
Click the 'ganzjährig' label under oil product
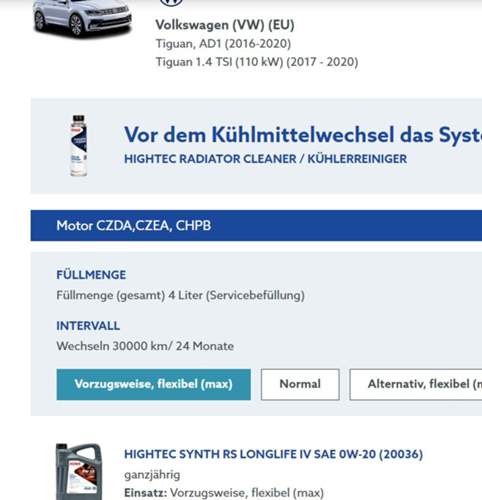152,475
